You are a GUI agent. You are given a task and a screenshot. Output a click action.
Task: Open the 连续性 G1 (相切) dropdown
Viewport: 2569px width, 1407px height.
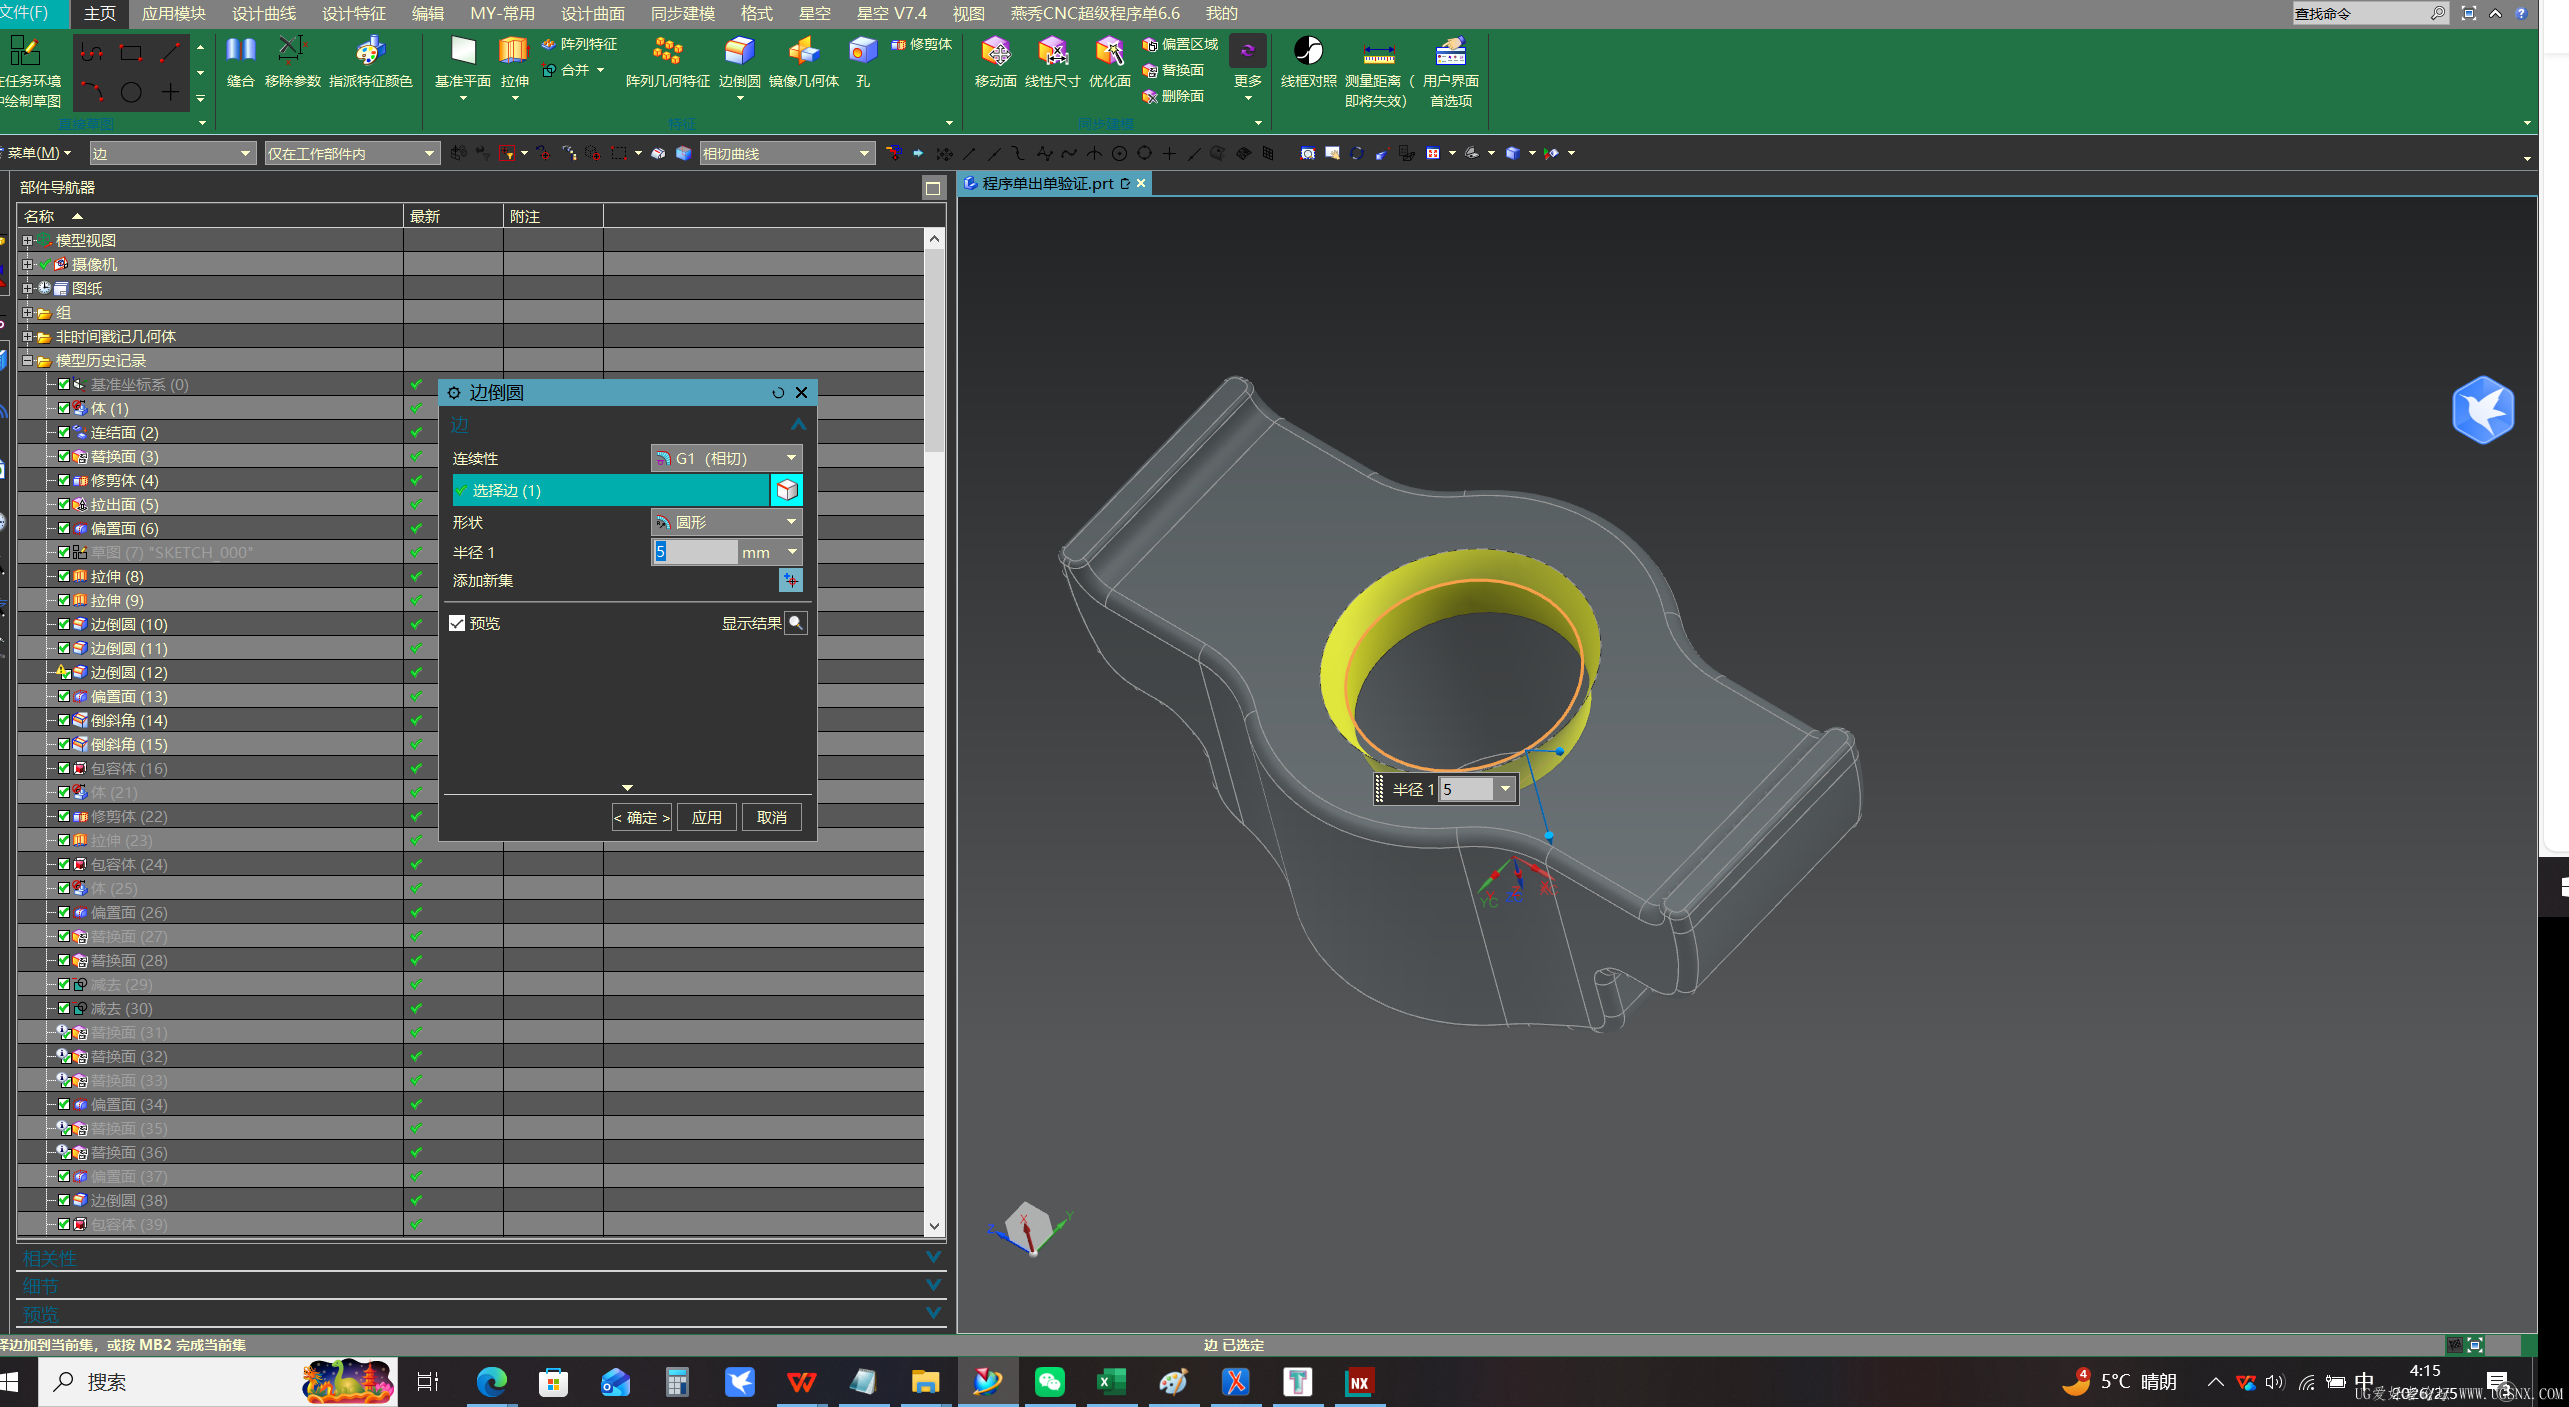[x=727, y=458]
